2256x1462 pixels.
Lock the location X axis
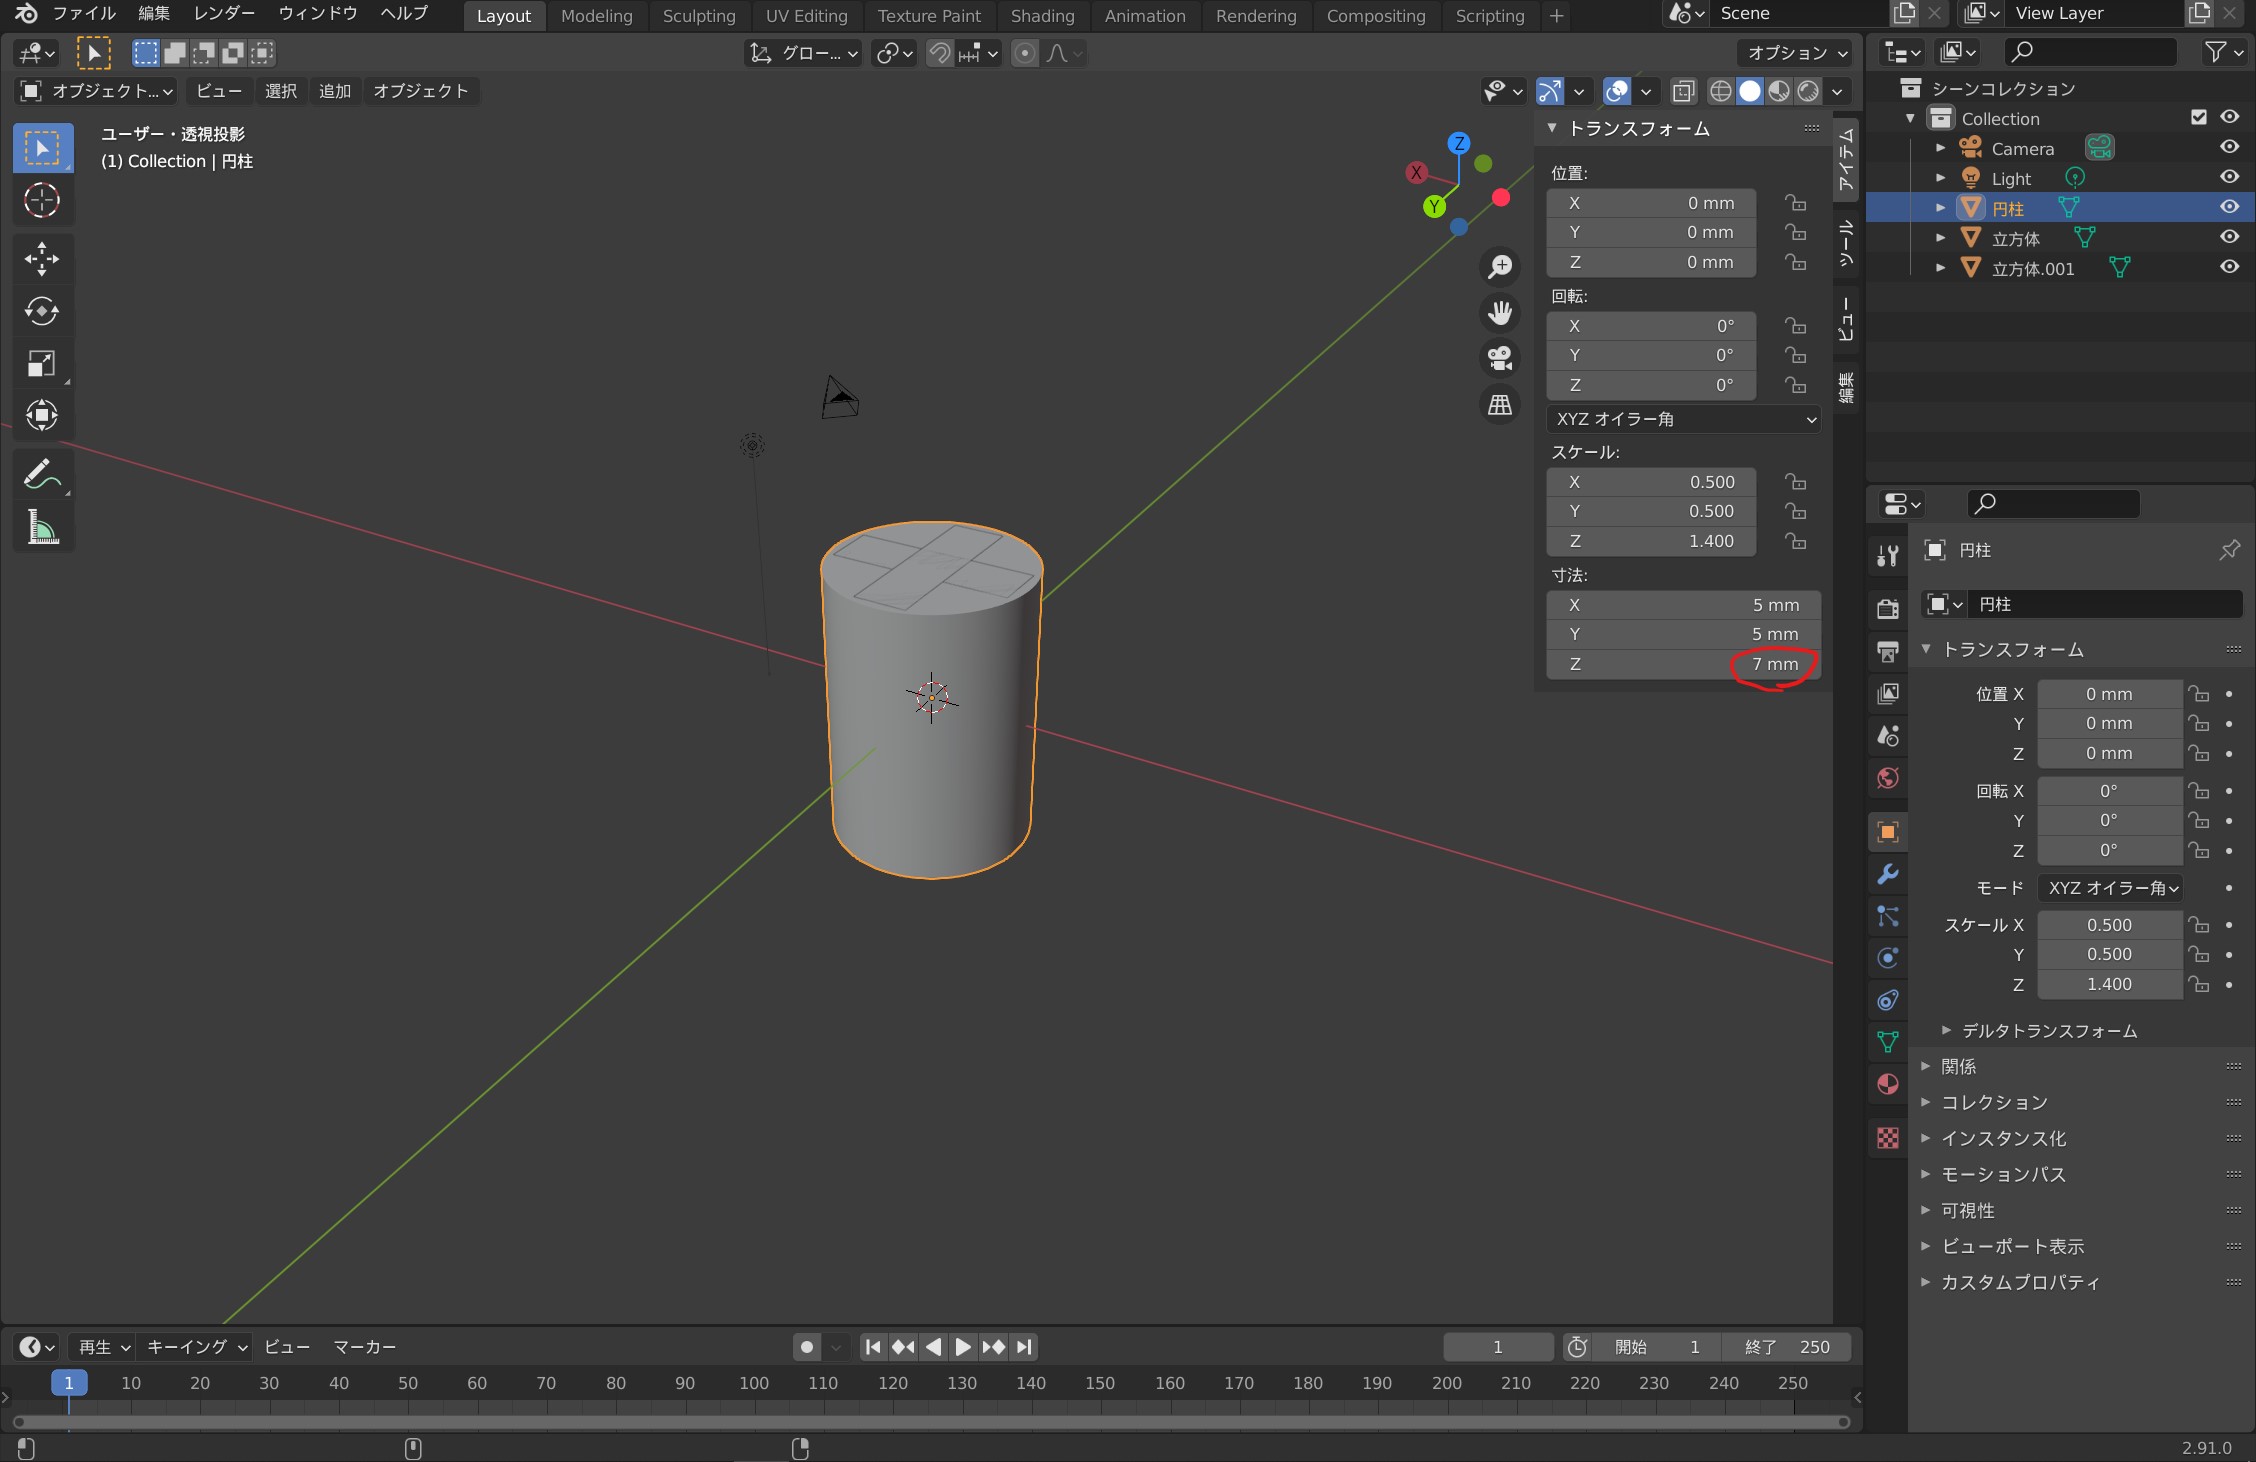[x=1796, y=203]
